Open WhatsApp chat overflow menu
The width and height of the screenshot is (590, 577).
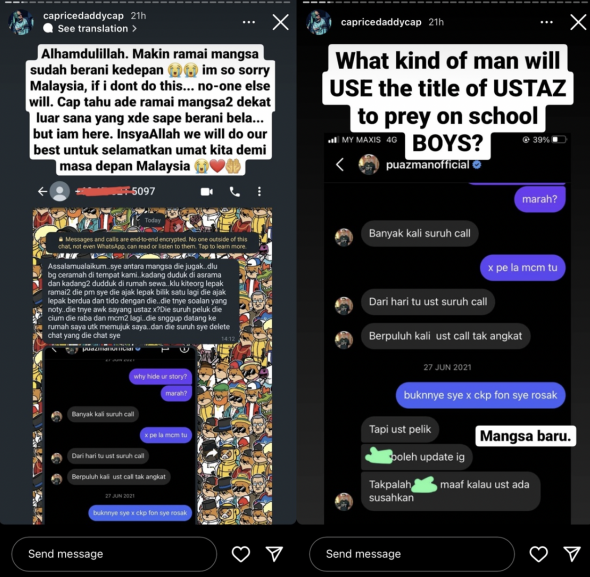[x=259, y=192]
